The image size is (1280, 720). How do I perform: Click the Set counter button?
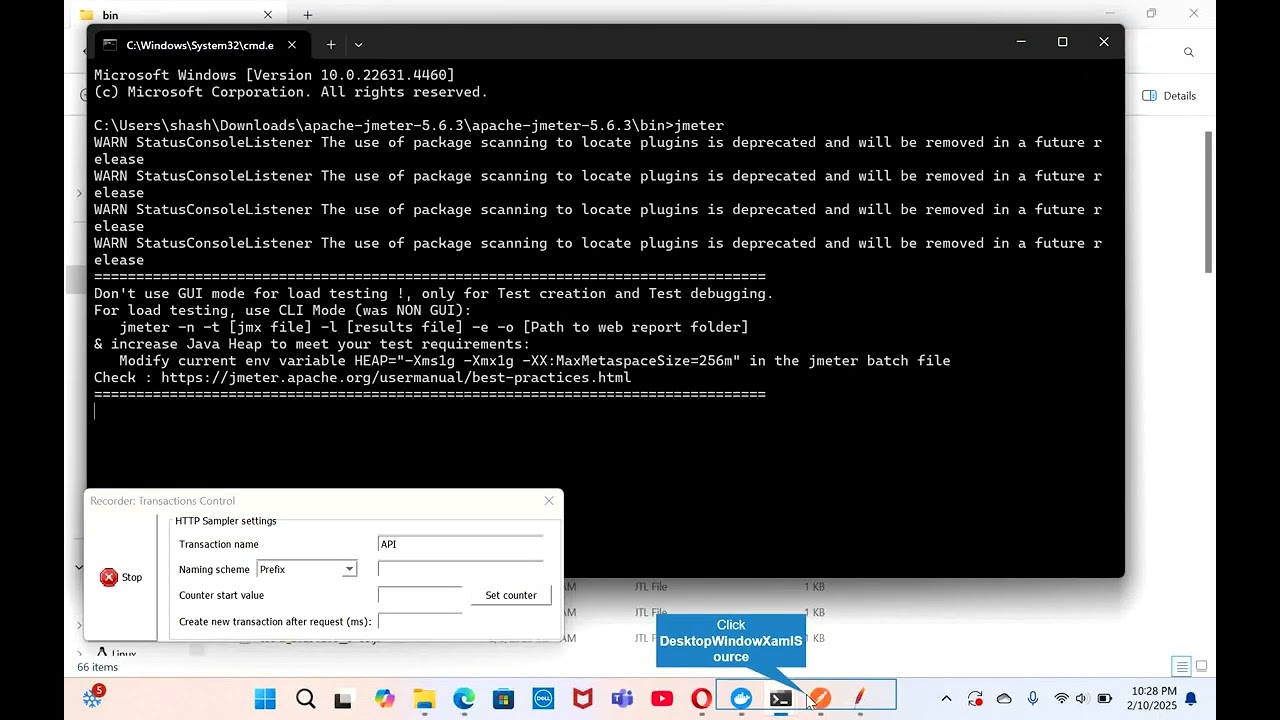(511, 595)
